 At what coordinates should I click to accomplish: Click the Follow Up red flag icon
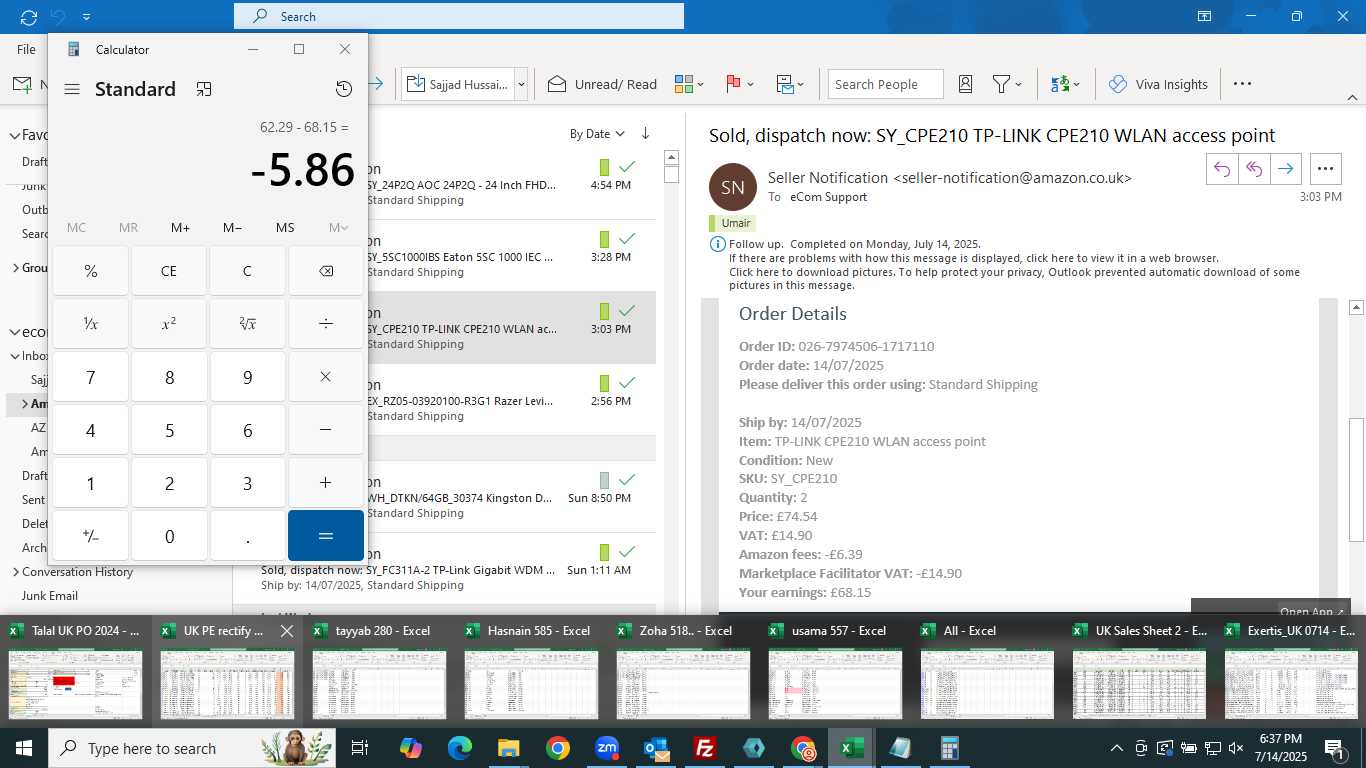click(x=733, y=84)
